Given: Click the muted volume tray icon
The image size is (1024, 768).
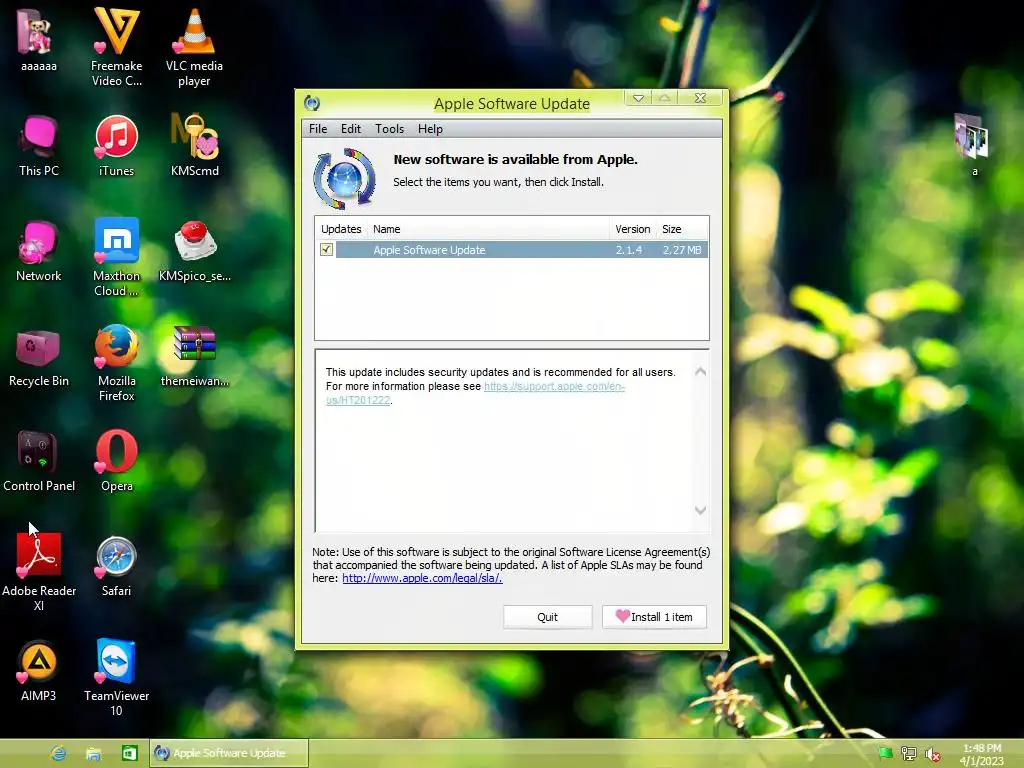Looking at the screenshot, I should point(933,754).
